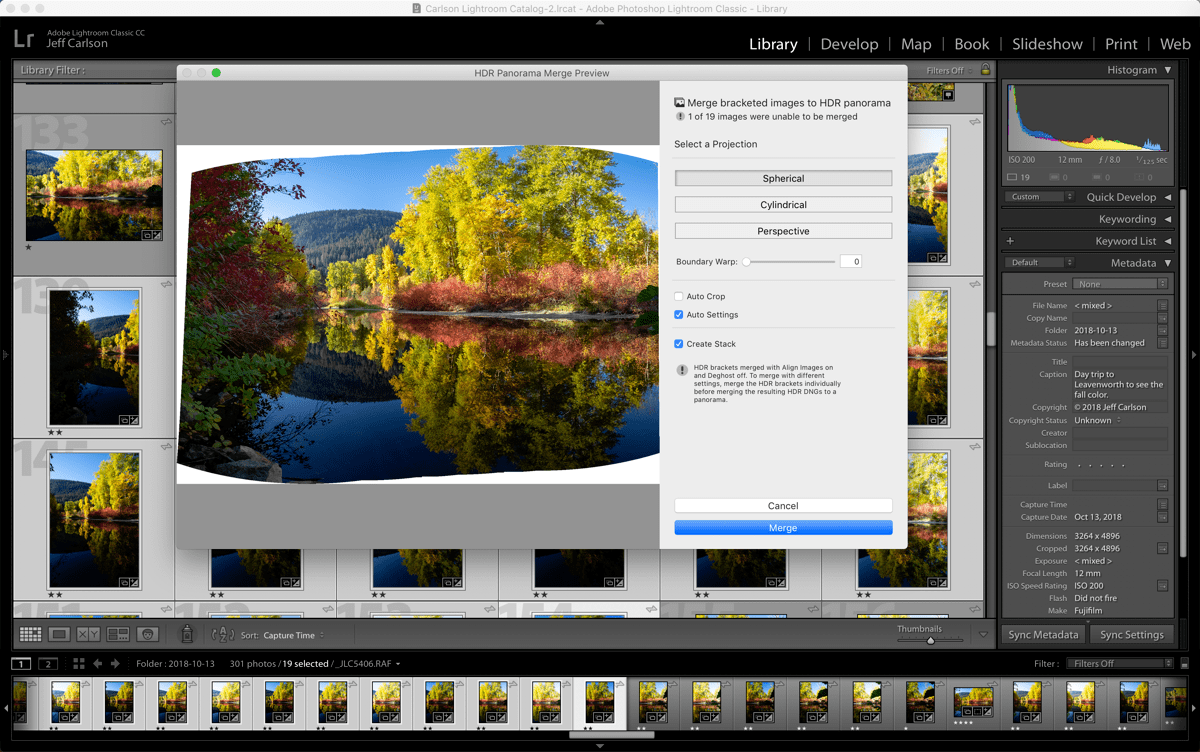Open People view face icon
This screenshot has height=752, width=1200.
[148, 634]
